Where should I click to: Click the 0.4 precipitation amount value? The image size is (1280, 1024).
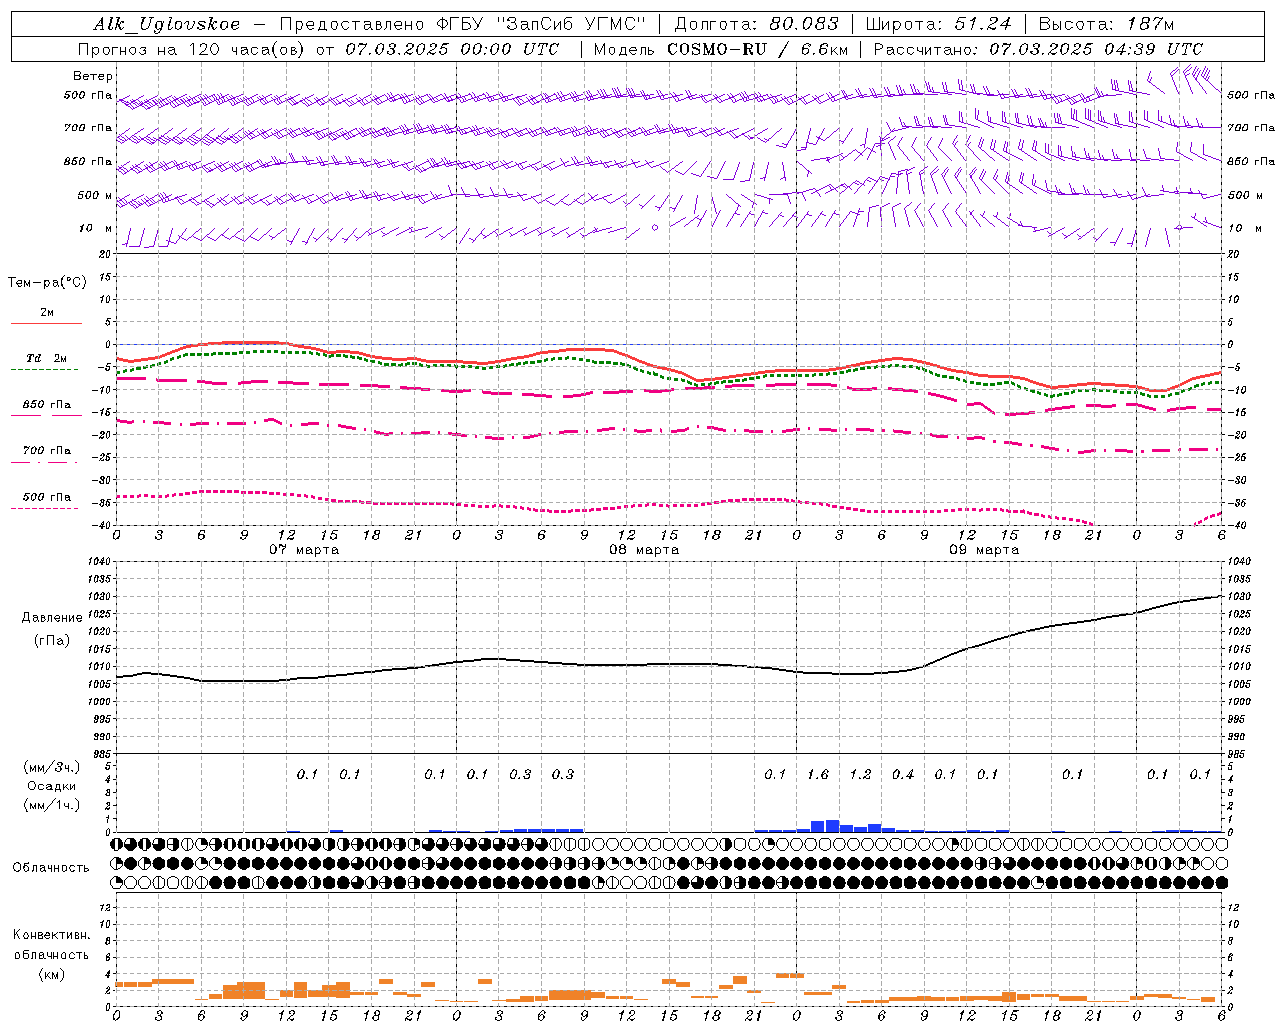point(903,774)
